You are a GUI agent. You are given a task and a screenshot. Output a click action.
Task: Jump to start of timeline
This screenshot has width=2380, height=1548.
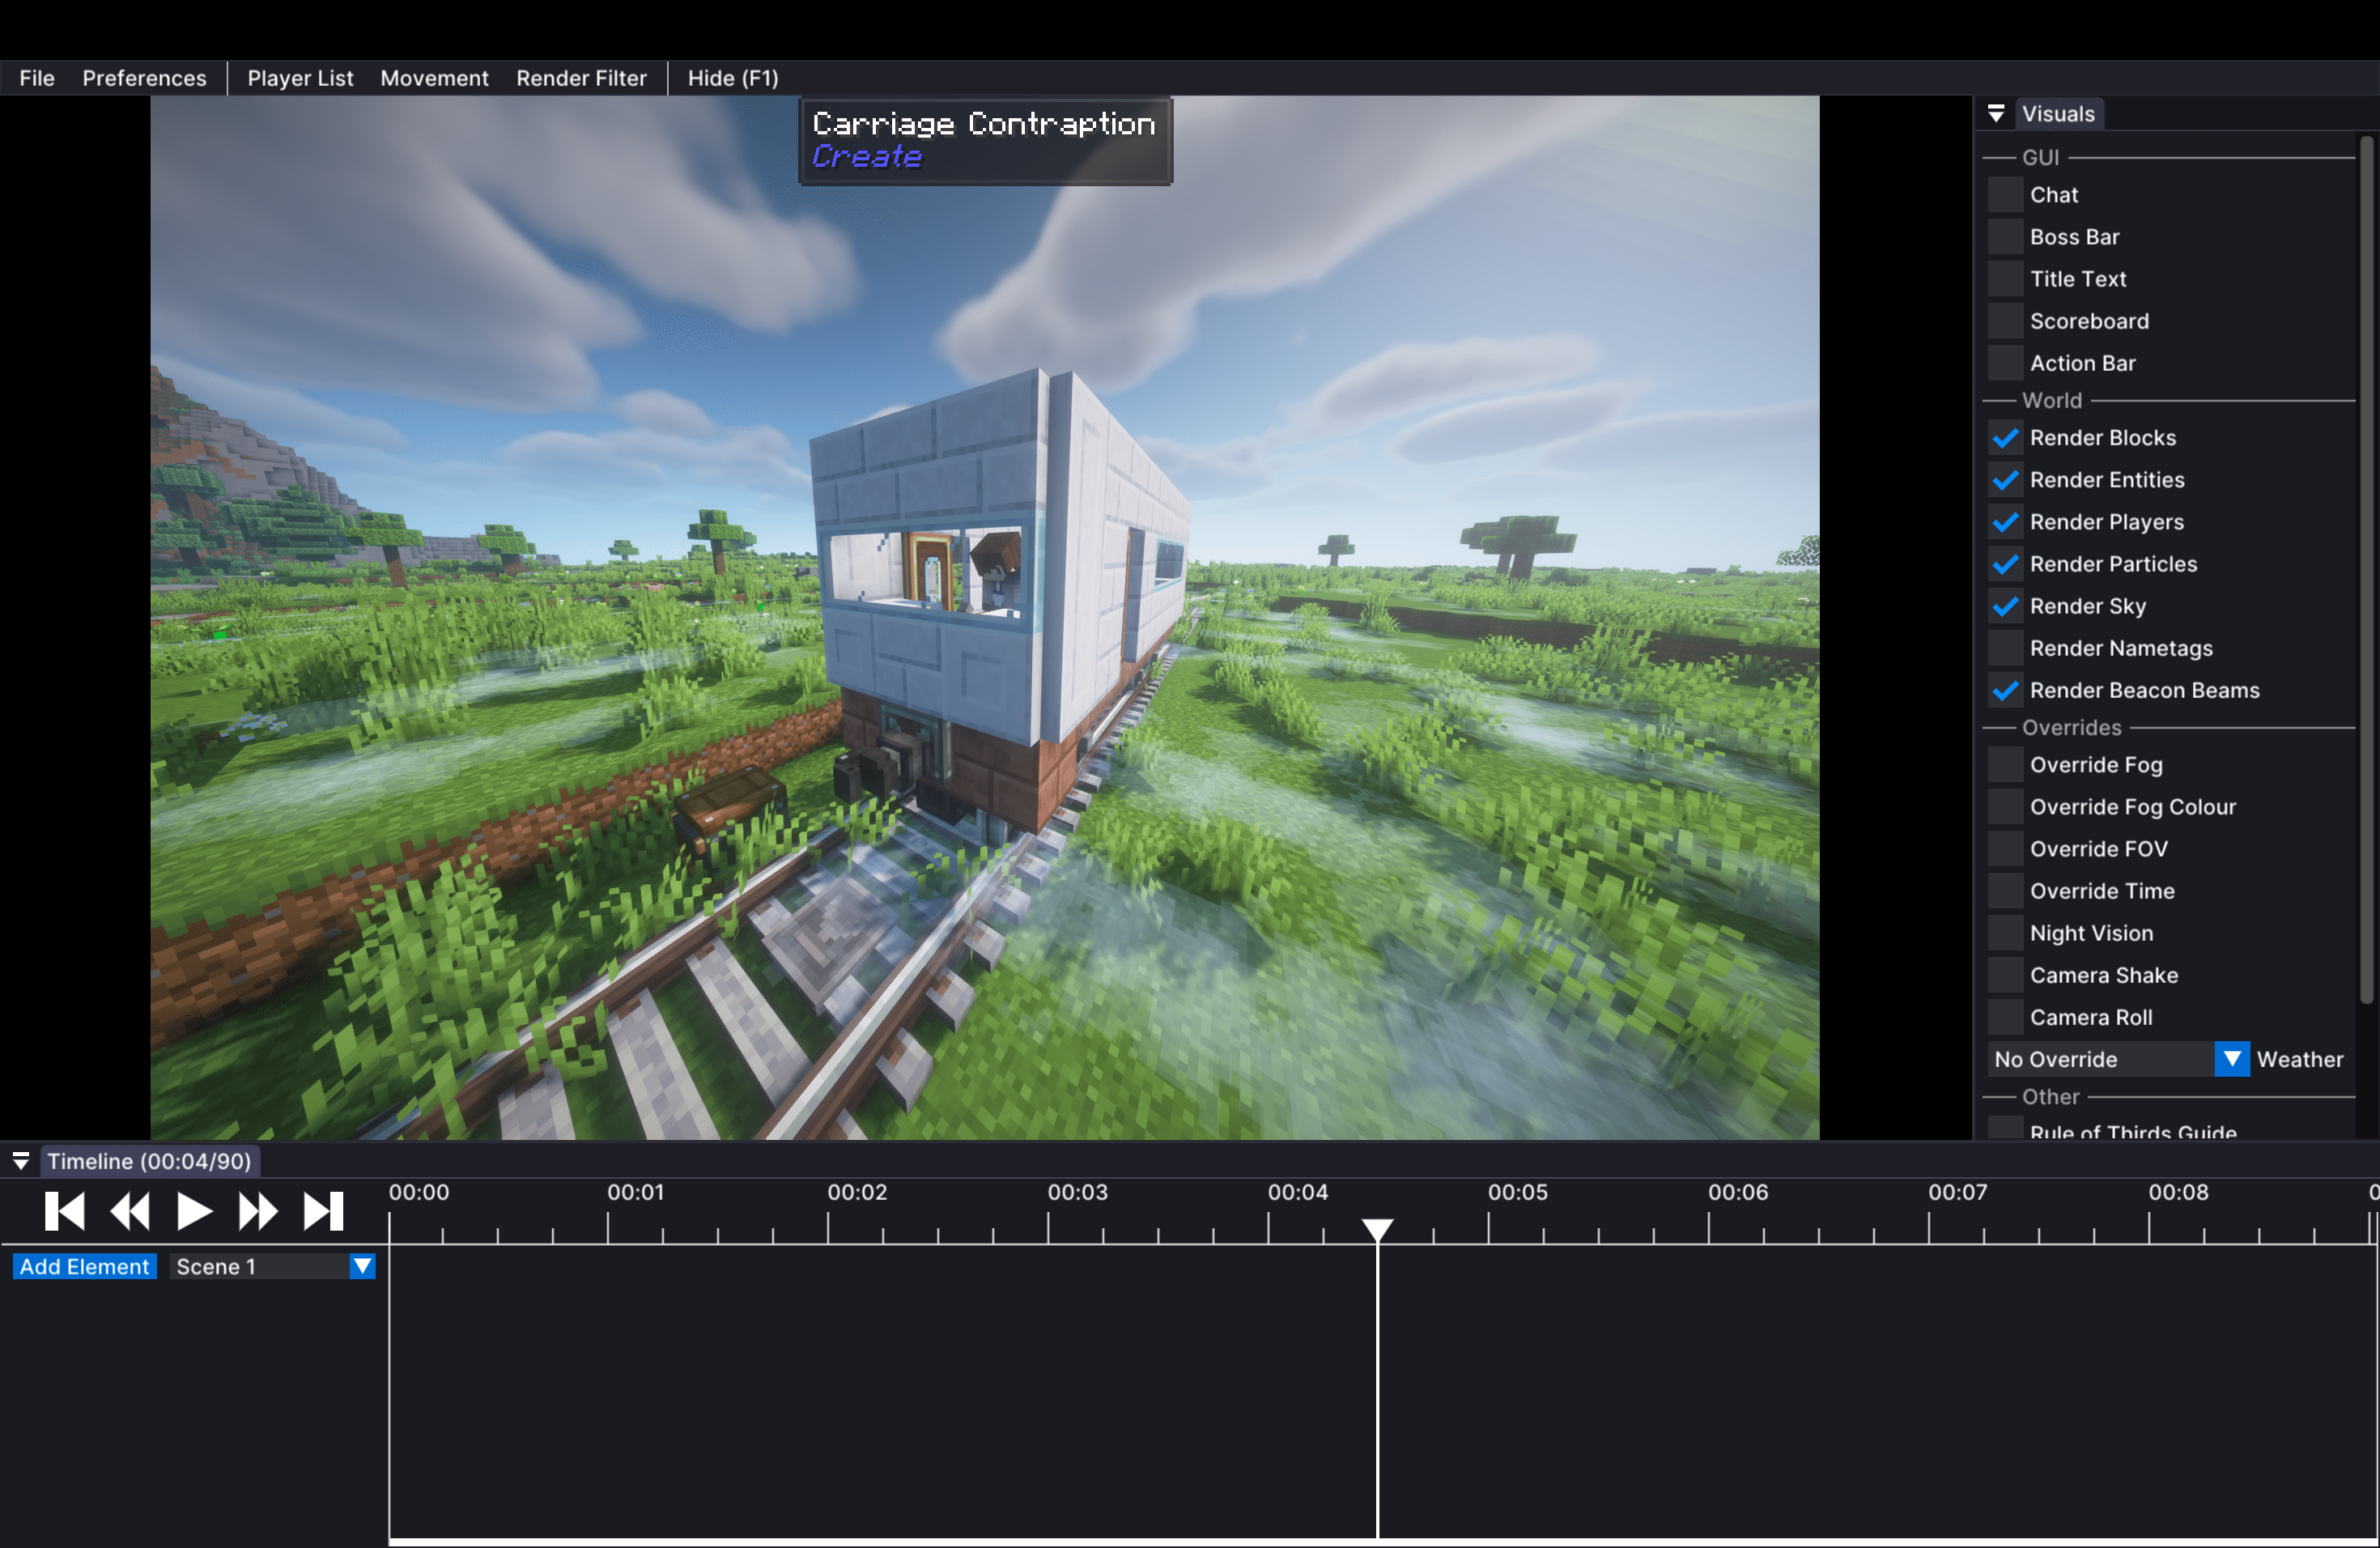coord(65,1211)
